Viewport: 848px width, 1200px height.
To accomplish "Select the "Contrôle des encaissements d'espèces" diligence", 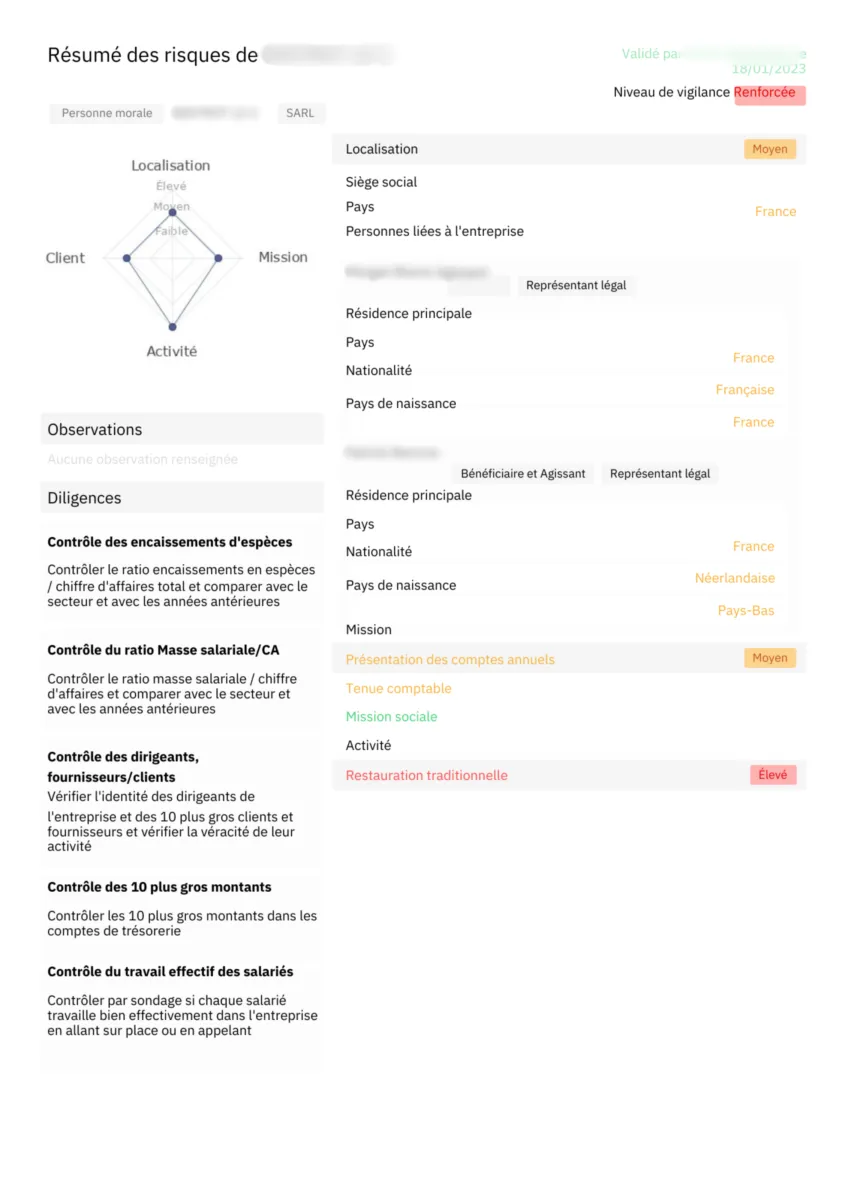I will tap(170, 542).
